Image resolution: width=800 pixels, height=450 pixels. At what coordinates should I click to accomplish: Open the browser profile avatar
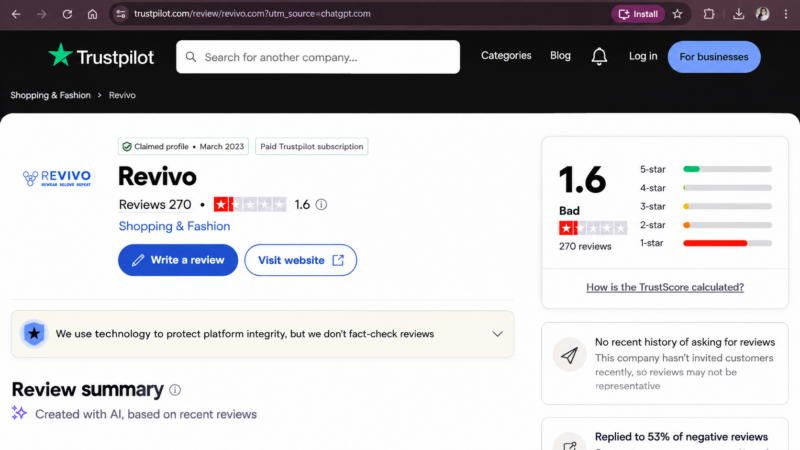(x=763, y=14)
